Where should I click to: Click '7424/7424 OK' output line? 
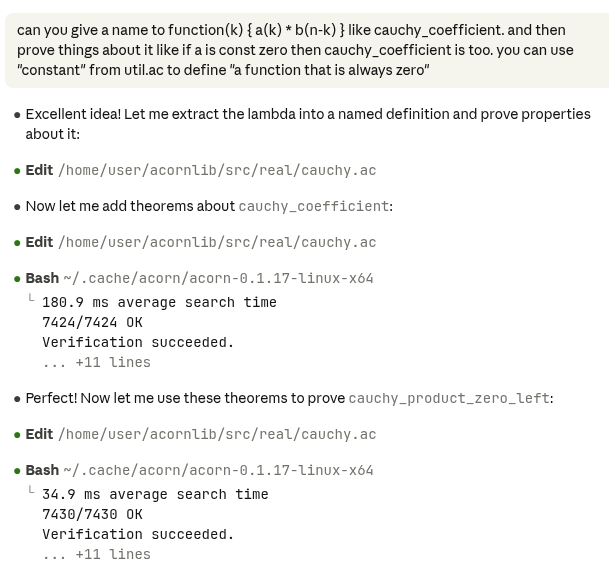click(x=92, y=322)
